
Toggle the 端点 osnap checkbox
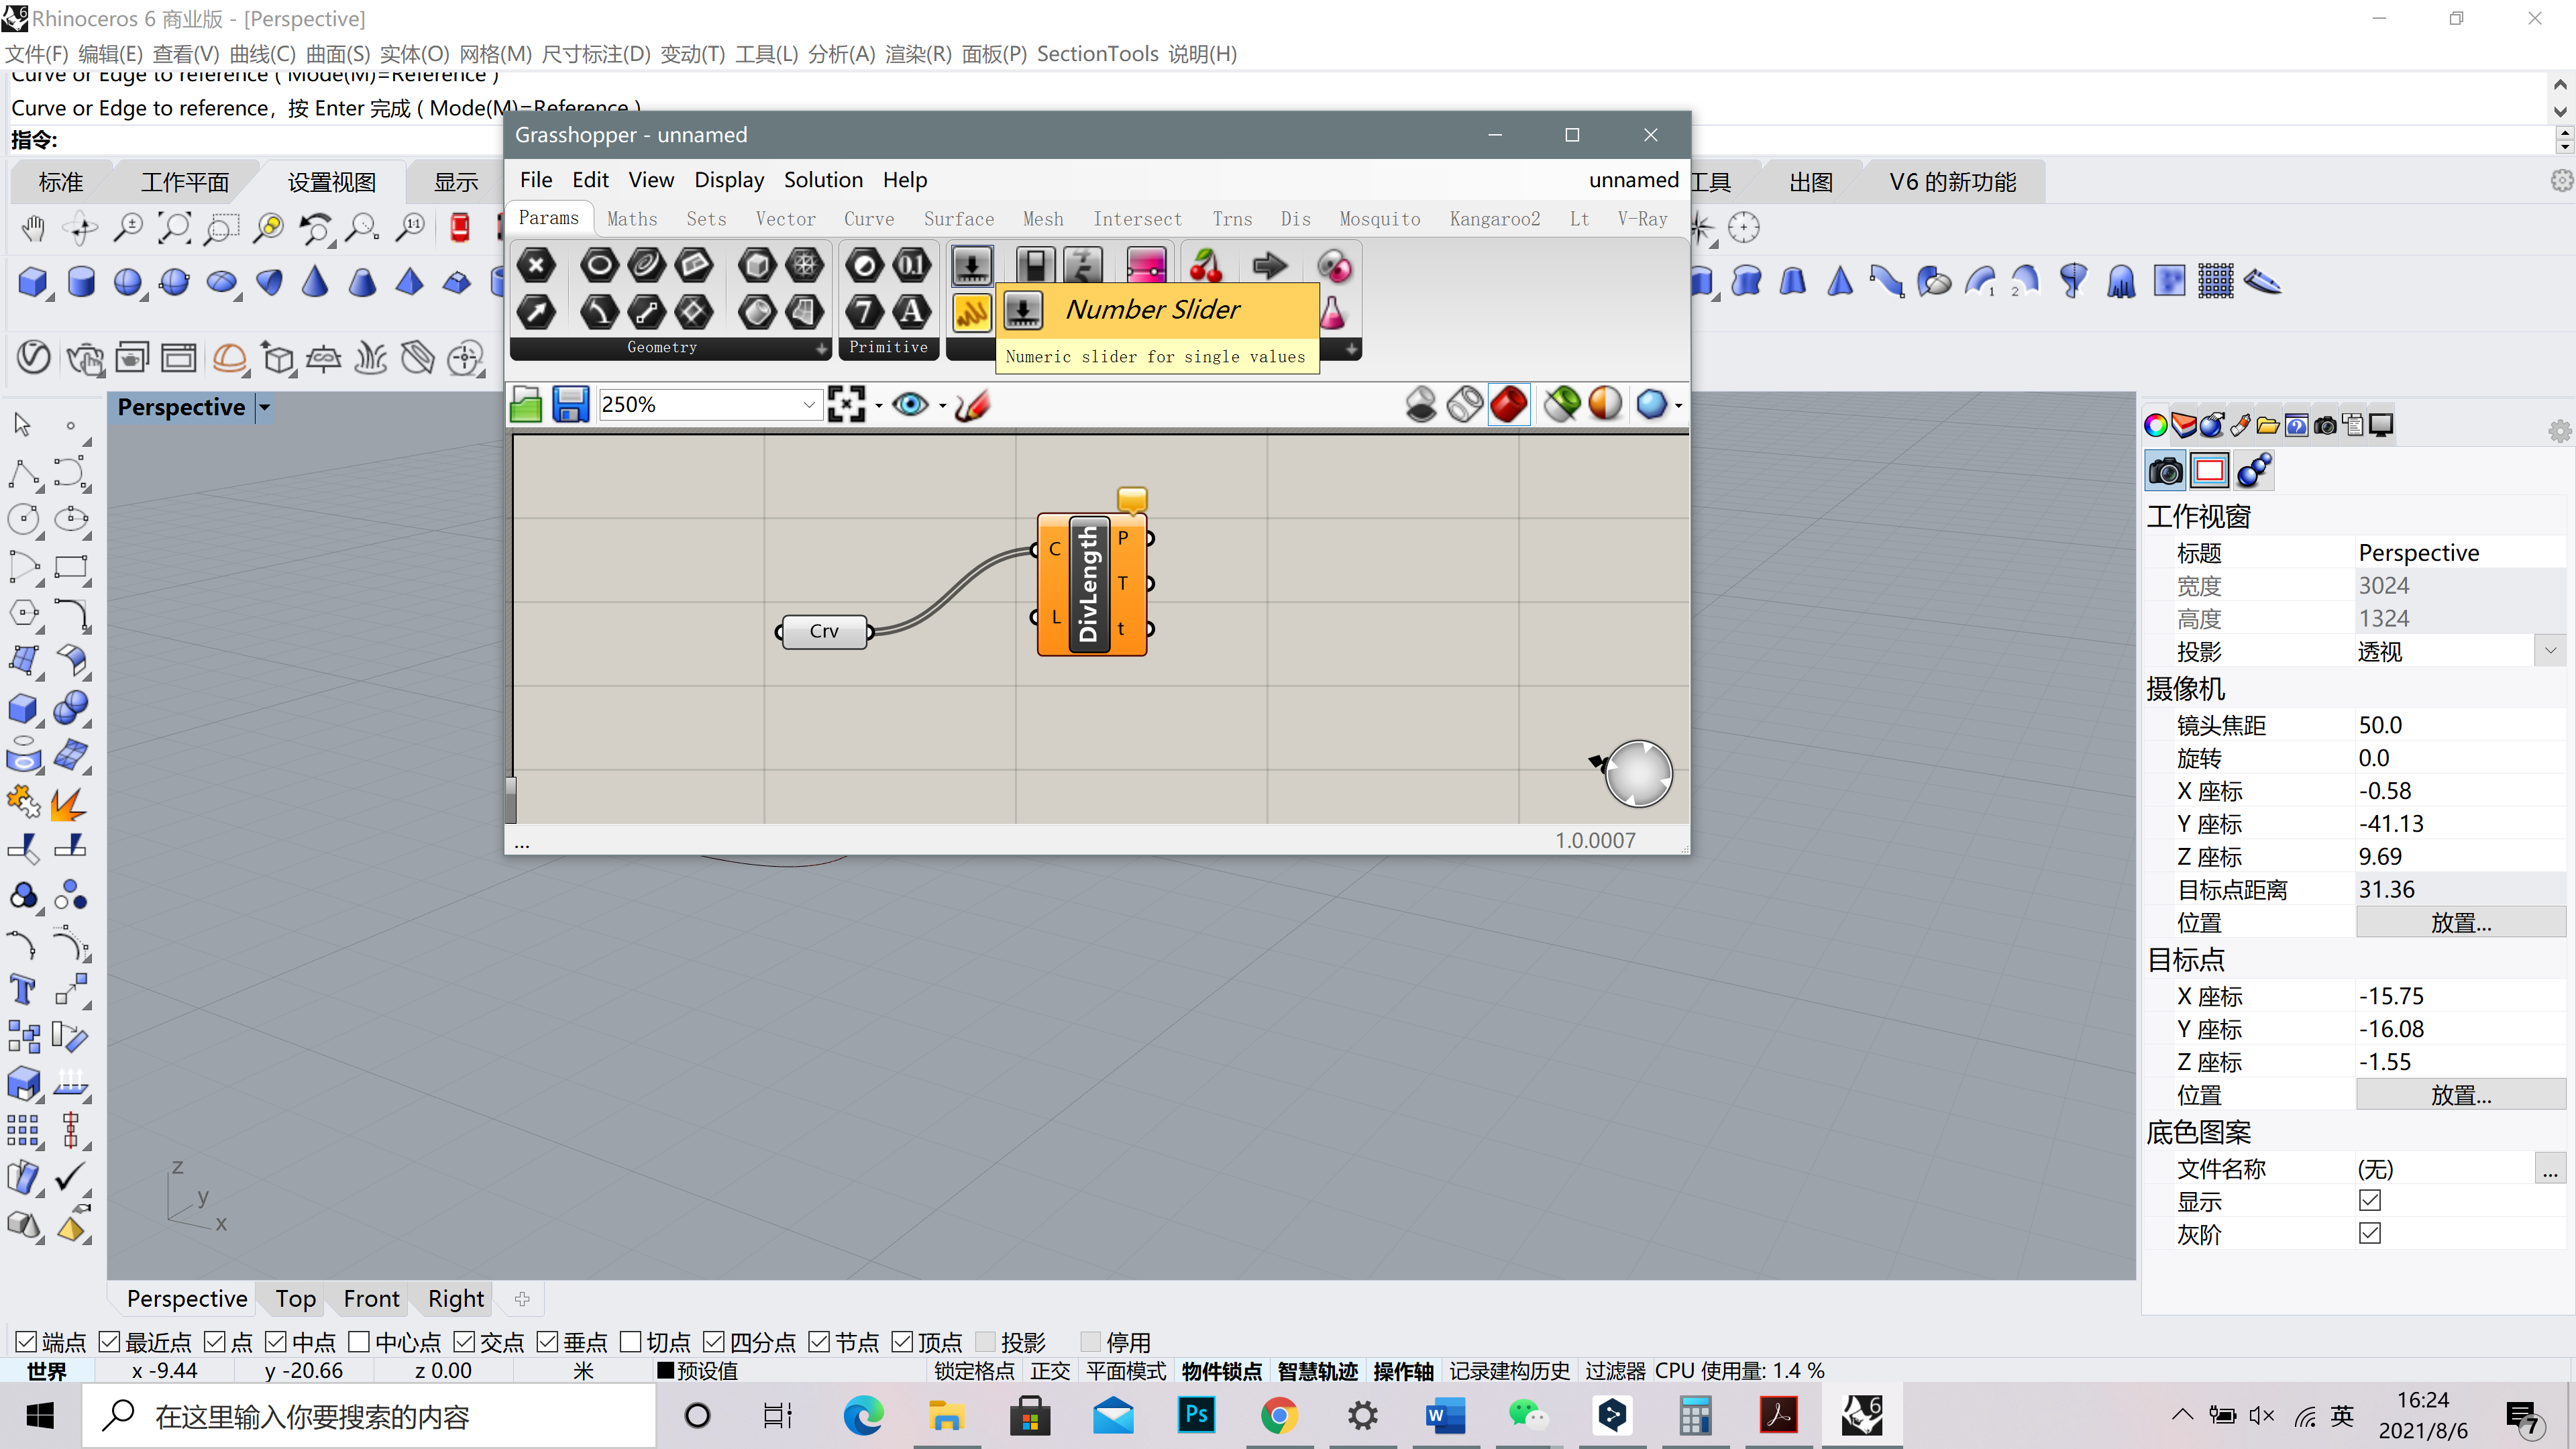click(27, 1342)
